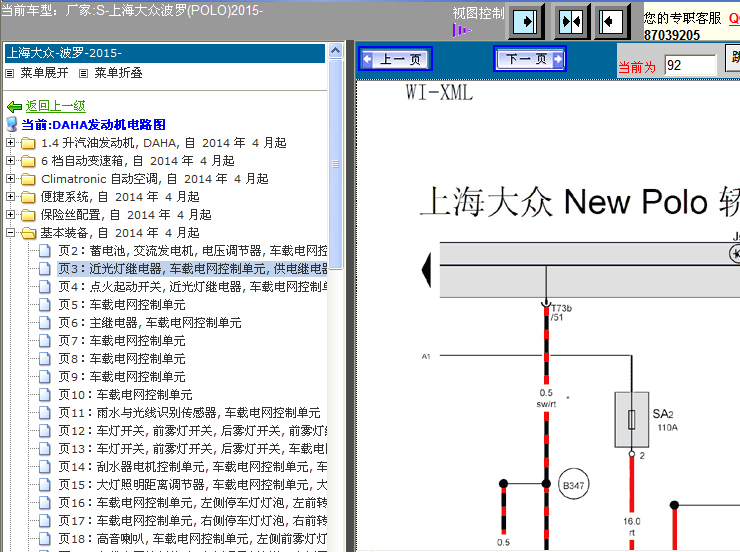The image size is (740, 552).
Task: Click black left triangle on diagram edge
Action: (x=426, y=270)
